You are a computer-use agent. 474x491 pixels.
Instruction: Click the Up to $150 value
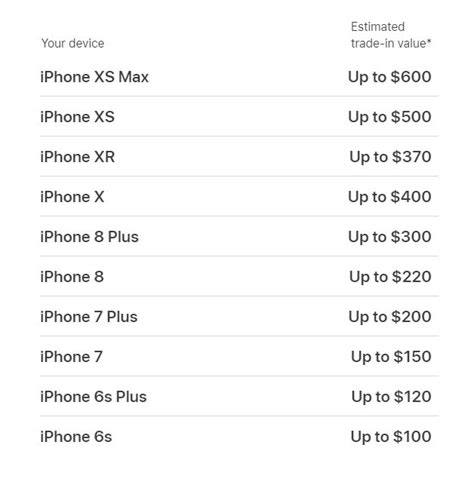[x=391, y=357]
